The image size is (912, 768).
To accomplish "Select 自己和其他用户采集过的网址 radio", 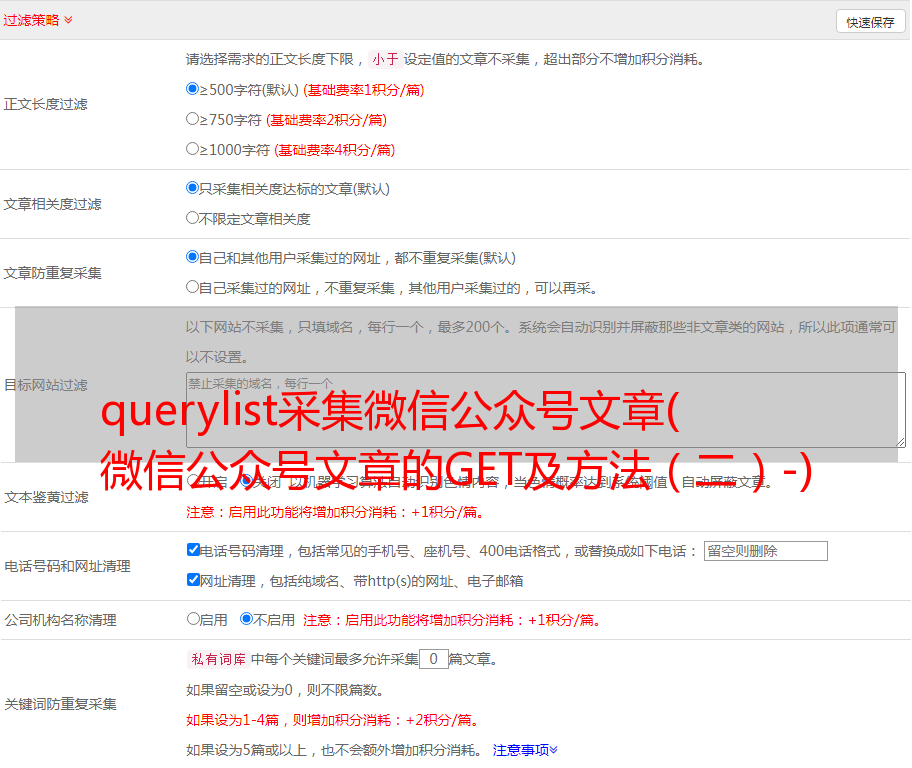I will tap(192, 257).
